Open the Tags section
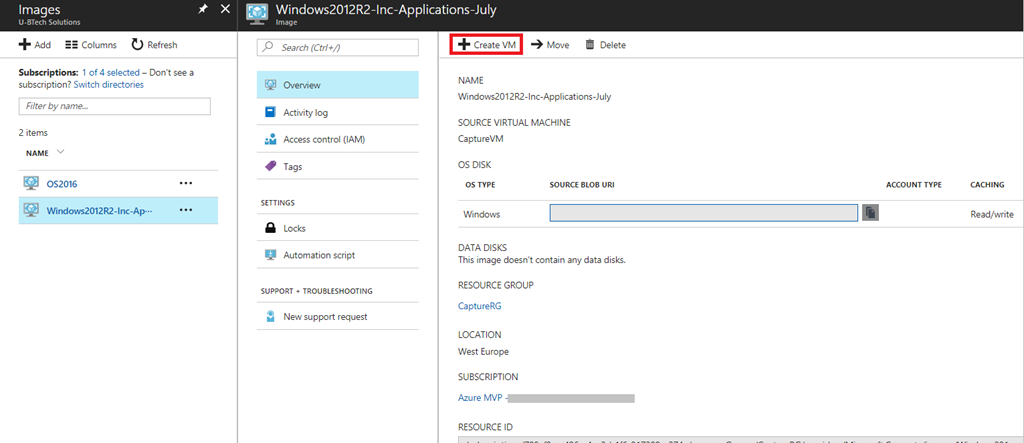Screen dimensions: 1024x443 [x=338, y=167]
